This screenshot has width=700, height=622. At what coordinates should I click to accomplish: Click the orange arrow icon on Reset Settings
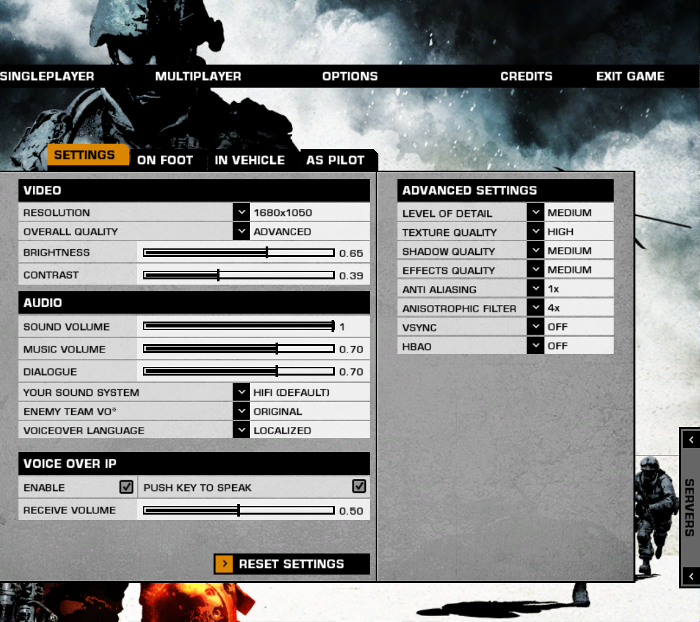coord(224,564)
